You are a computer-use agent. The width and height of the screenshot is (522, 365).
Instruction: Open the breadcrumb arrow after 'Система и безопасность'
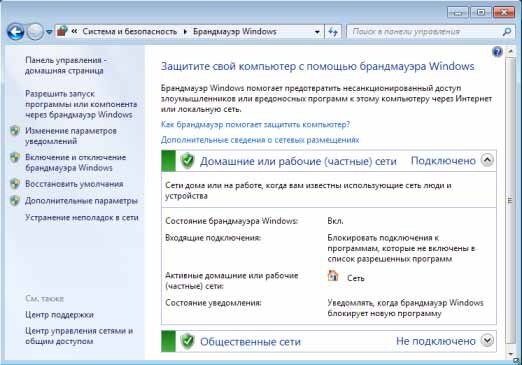tap(185, 32)
